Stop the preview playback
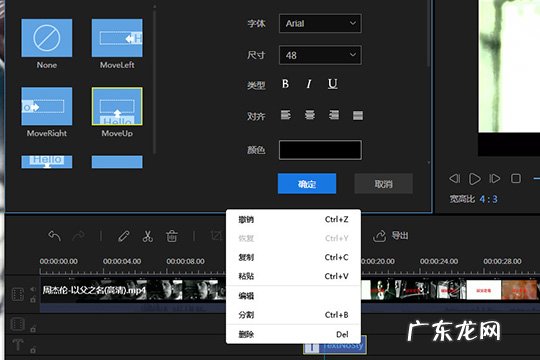This screenshot has width=540, height=360. 516,178
